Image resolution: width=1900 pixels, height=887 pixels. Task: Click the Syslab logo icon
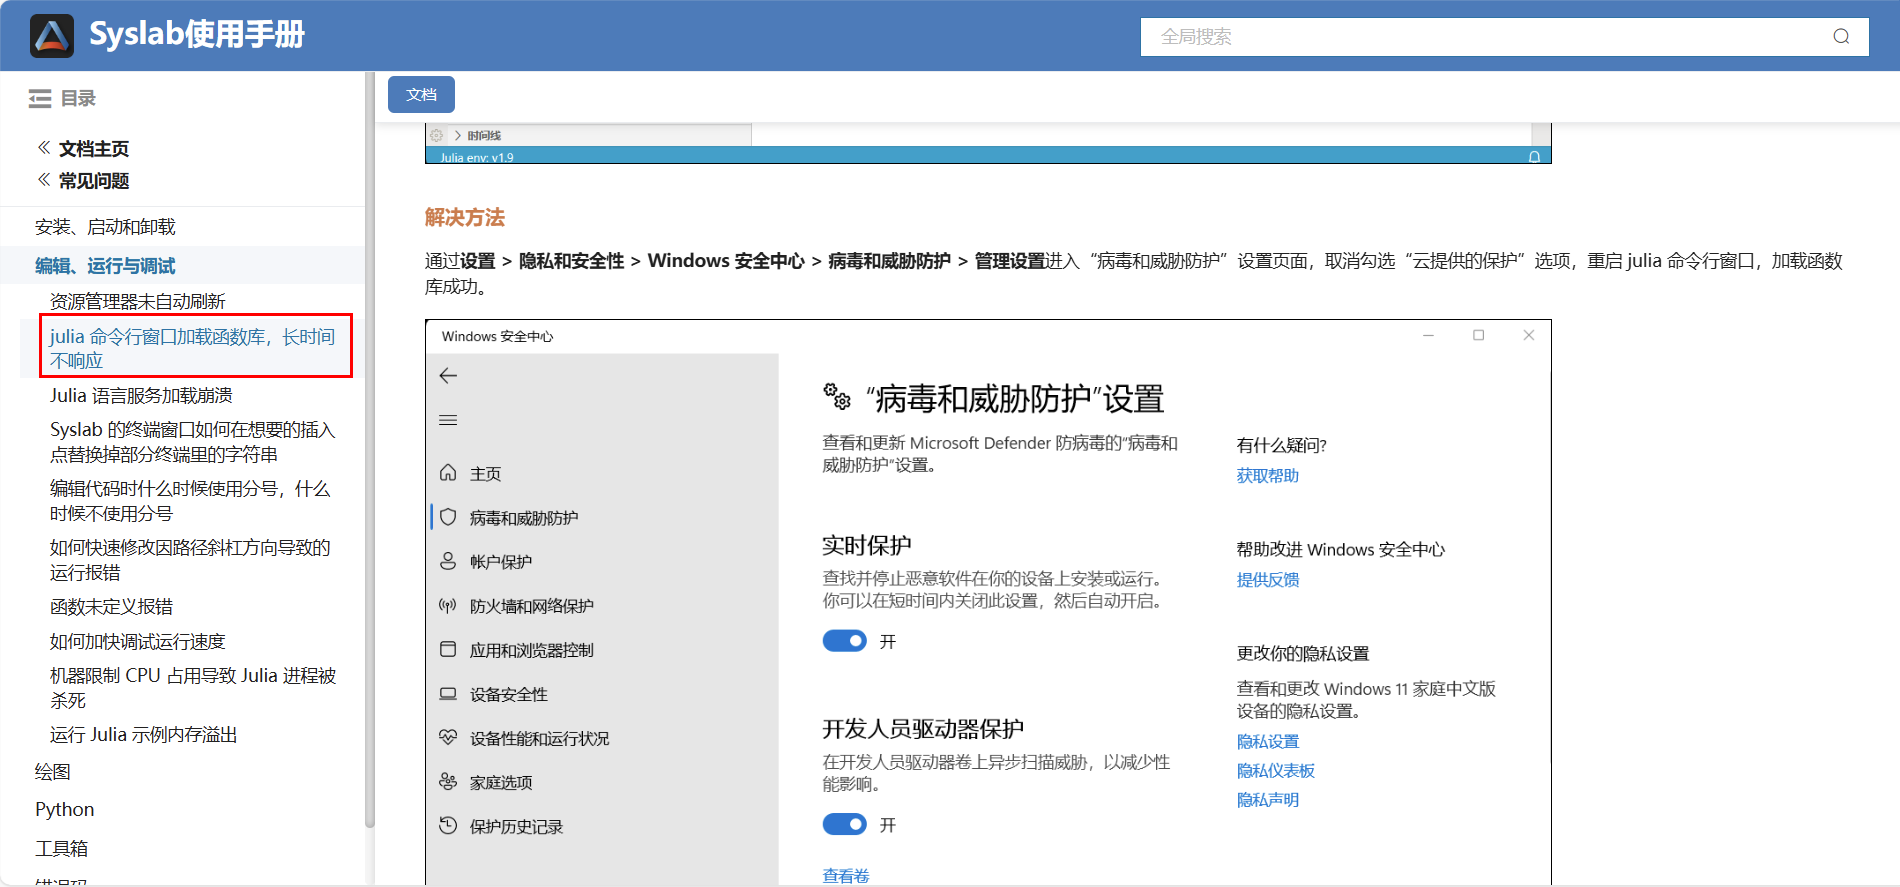[x=52, y=35]
